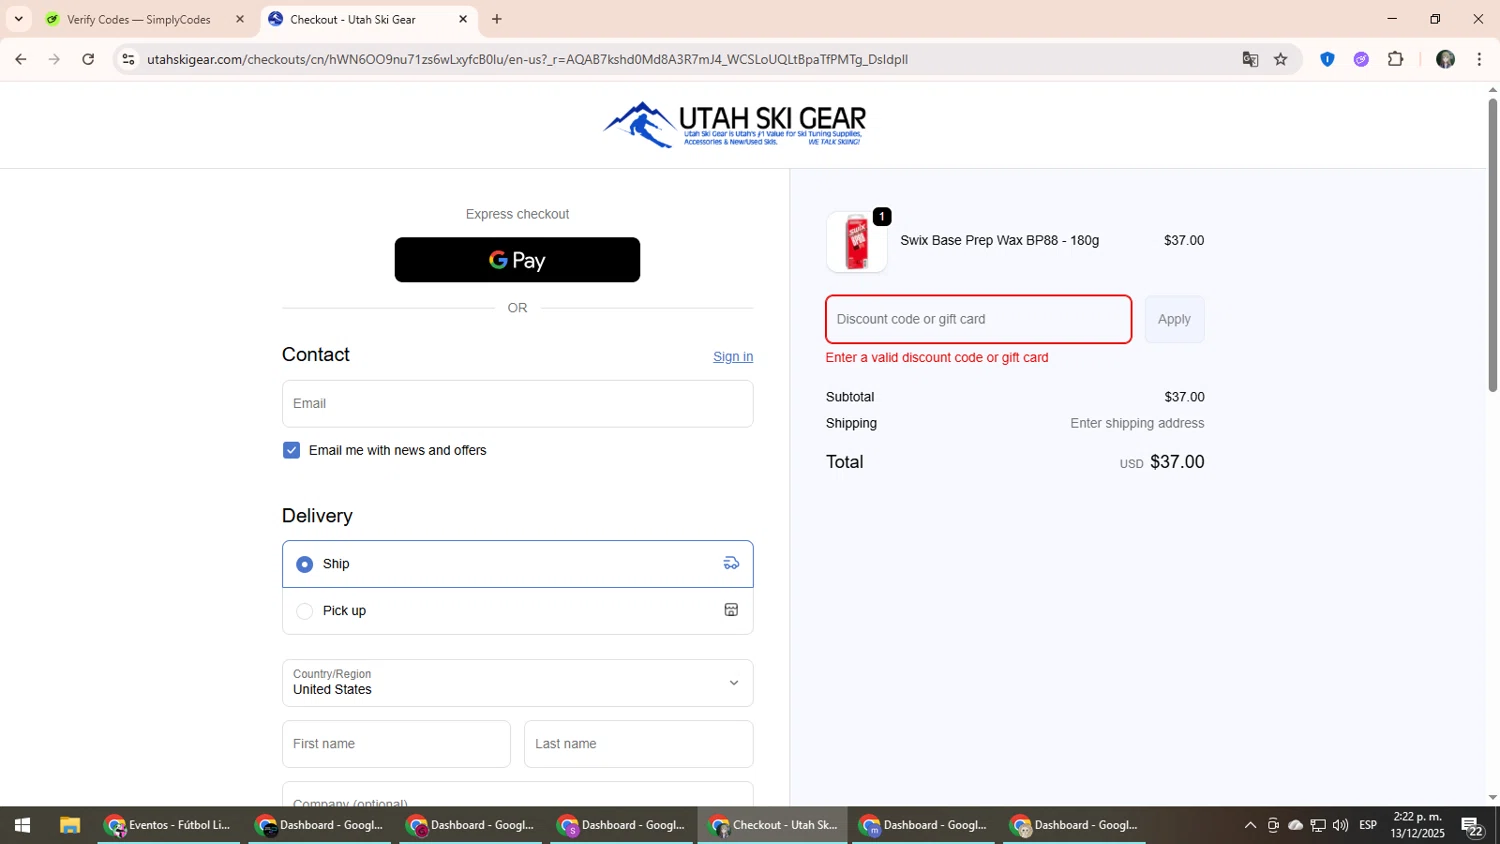The width and height of the screenshot is (1500, 844).
Task: Focus the Discount code or gift card field
Action: pyautogui.click(x=978, y=319)
